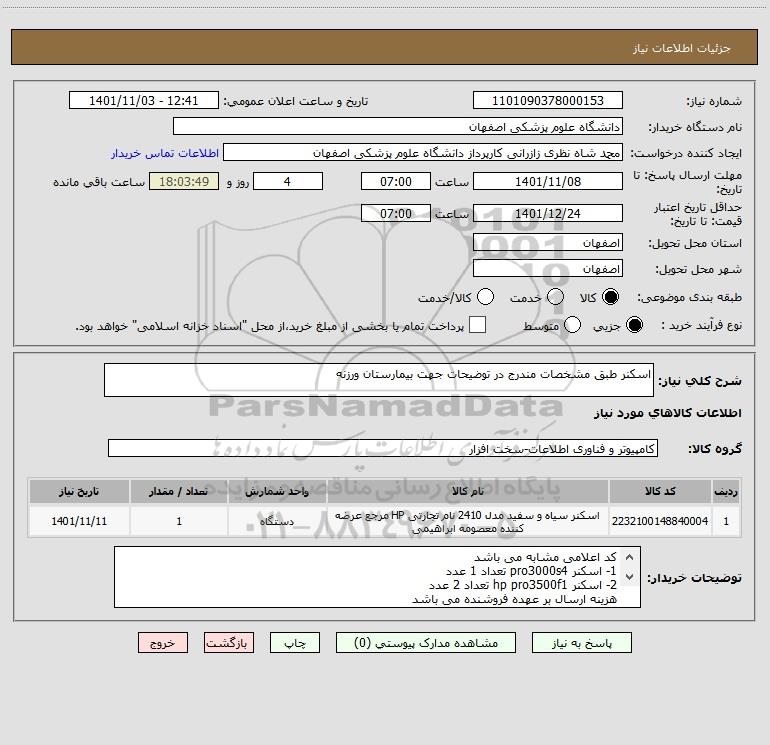
Task: Click the price validity date 1401/12/24
Action: pyautogui.click(x=548, y=213)
